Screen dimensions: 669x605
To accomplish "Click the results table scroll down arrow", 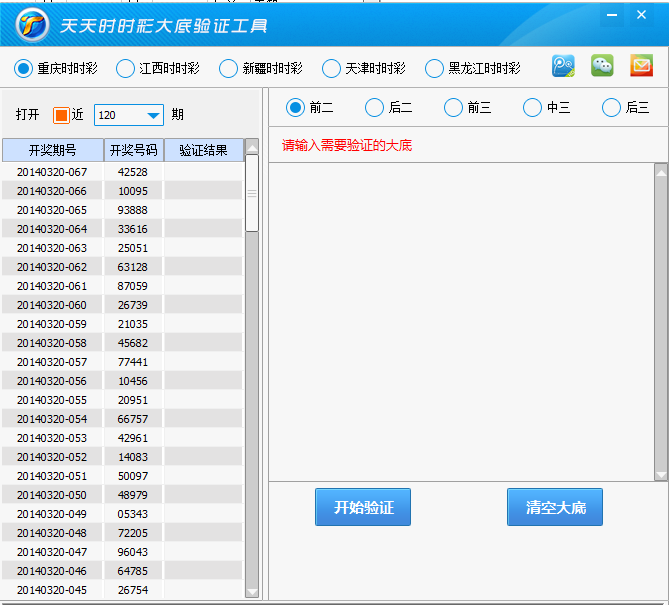I will point(252,592).
